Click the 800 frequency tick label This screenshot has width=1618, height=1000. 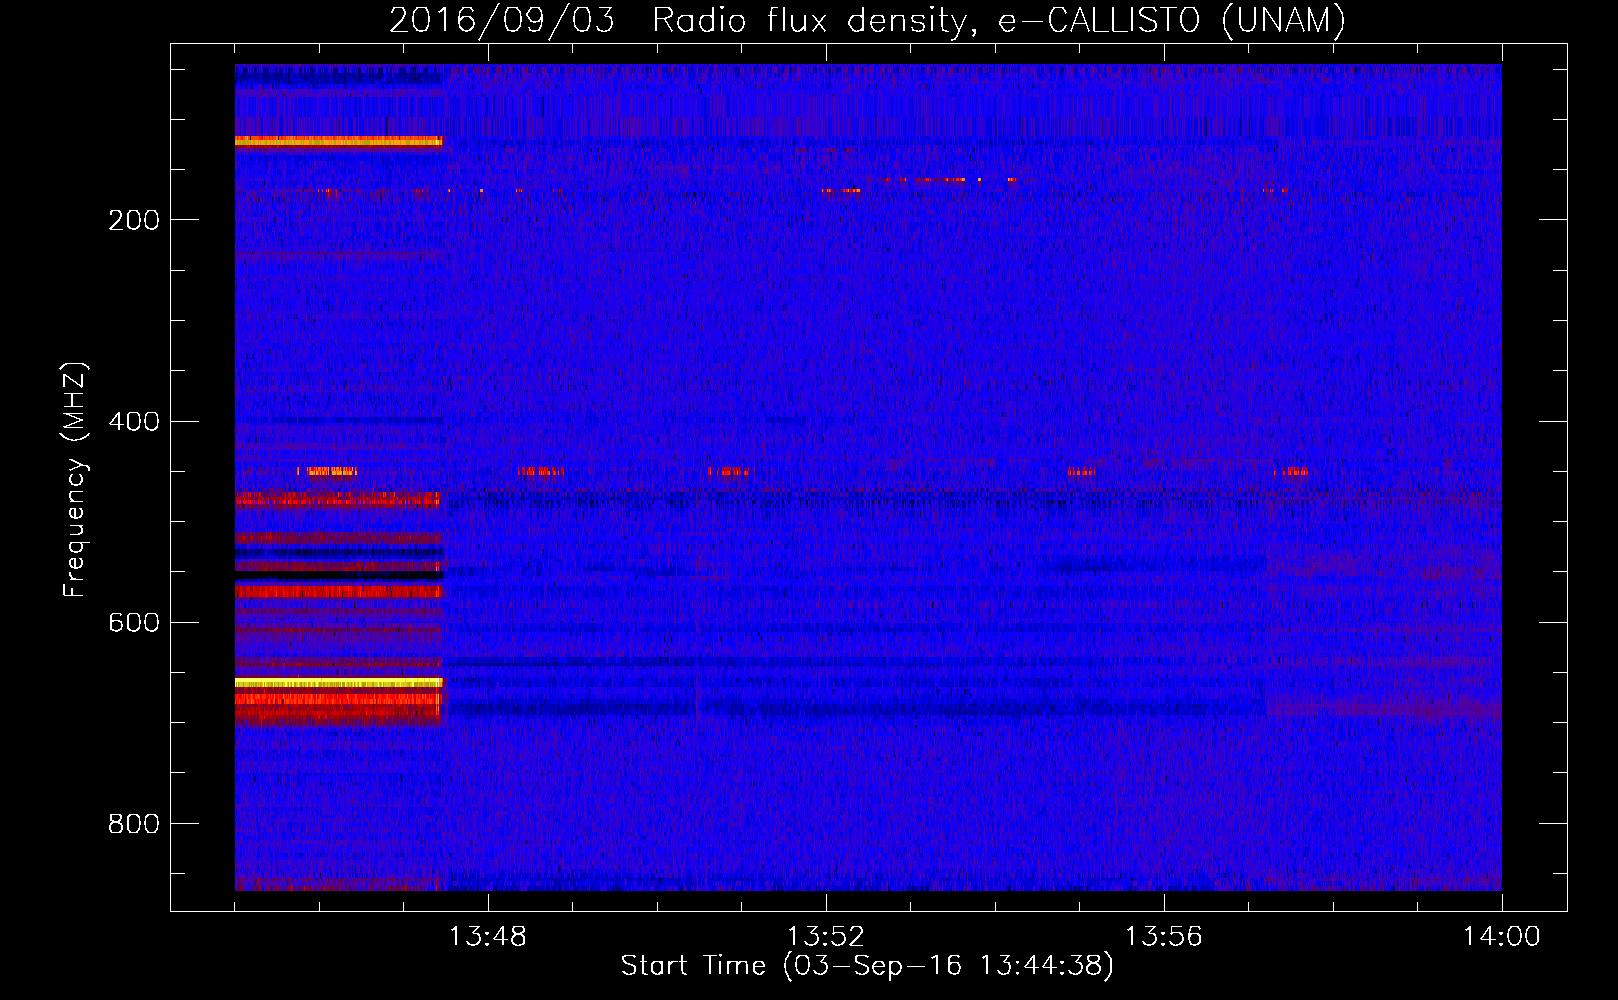[134, 824]
